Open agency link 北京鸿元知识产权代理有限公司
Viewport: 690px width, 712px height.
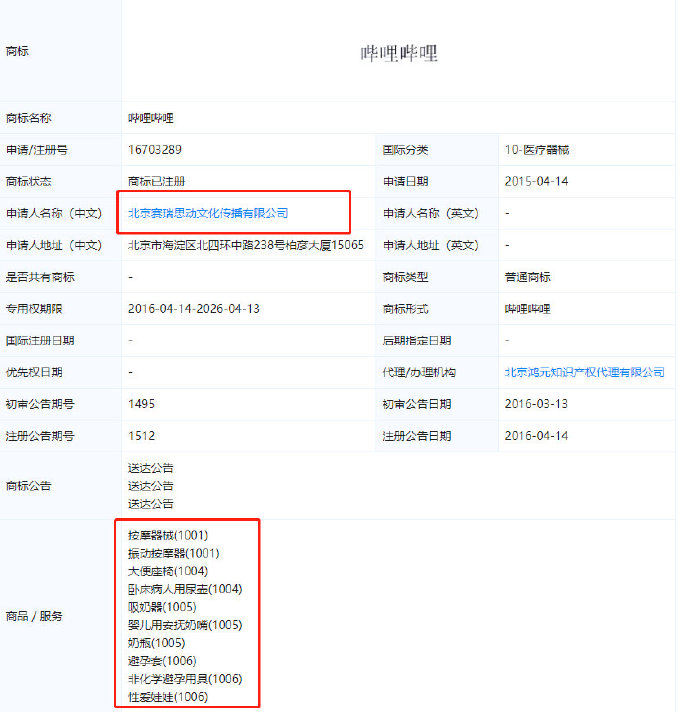pos(585,372)
